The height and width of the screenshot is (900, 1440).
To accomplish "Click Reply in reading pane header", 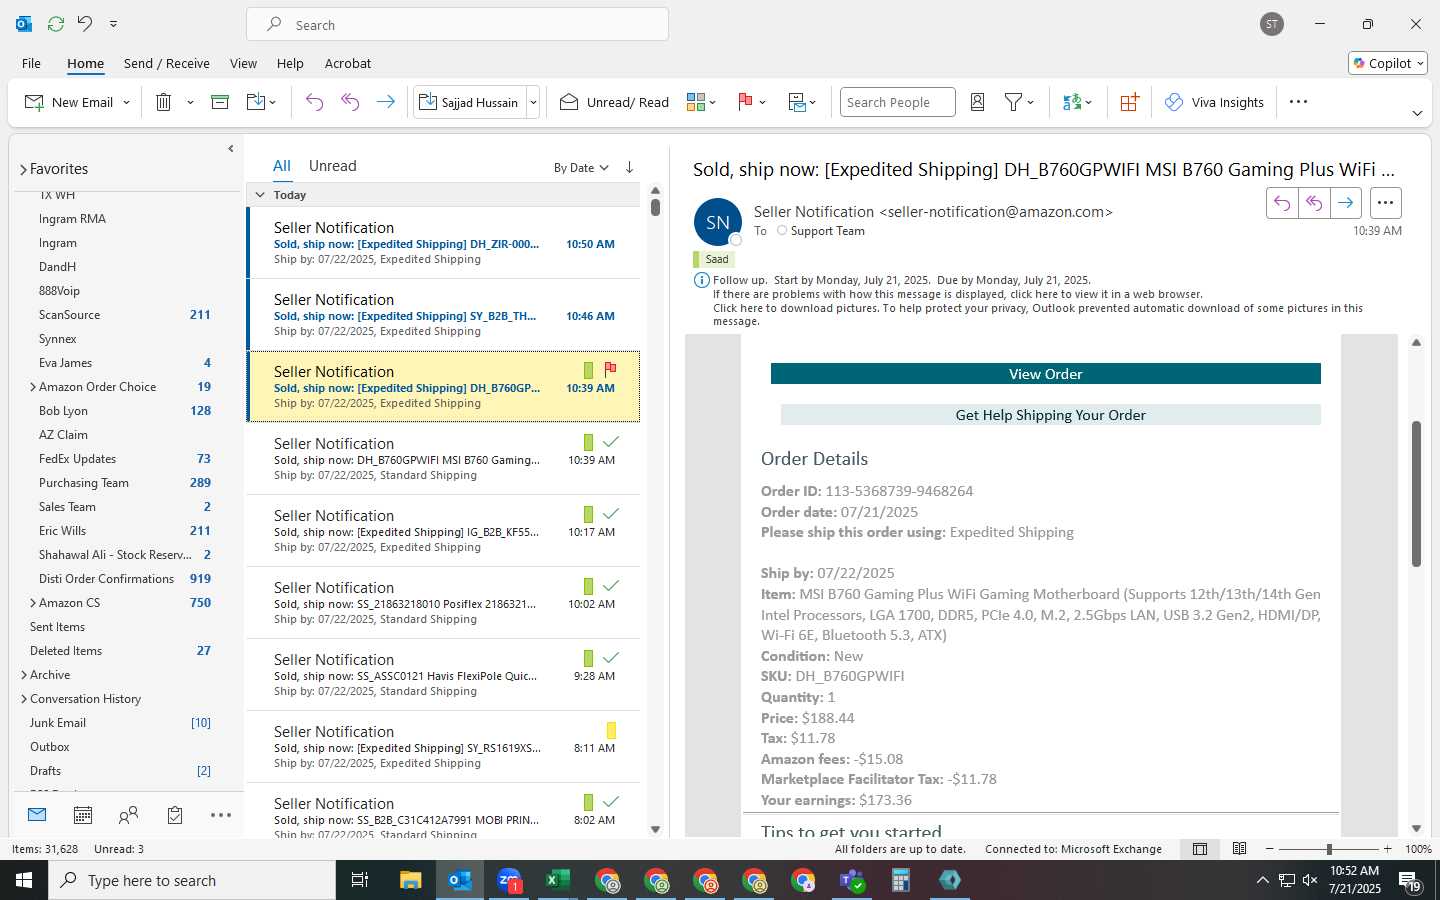I will [1281, 203].
